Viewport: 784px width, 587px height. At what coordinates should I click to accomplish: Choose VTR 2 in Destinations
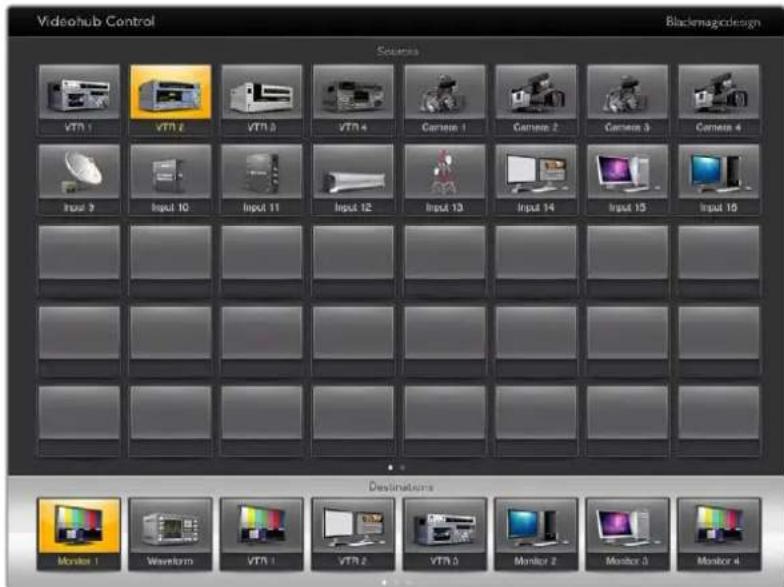click(x=353, y=534)
